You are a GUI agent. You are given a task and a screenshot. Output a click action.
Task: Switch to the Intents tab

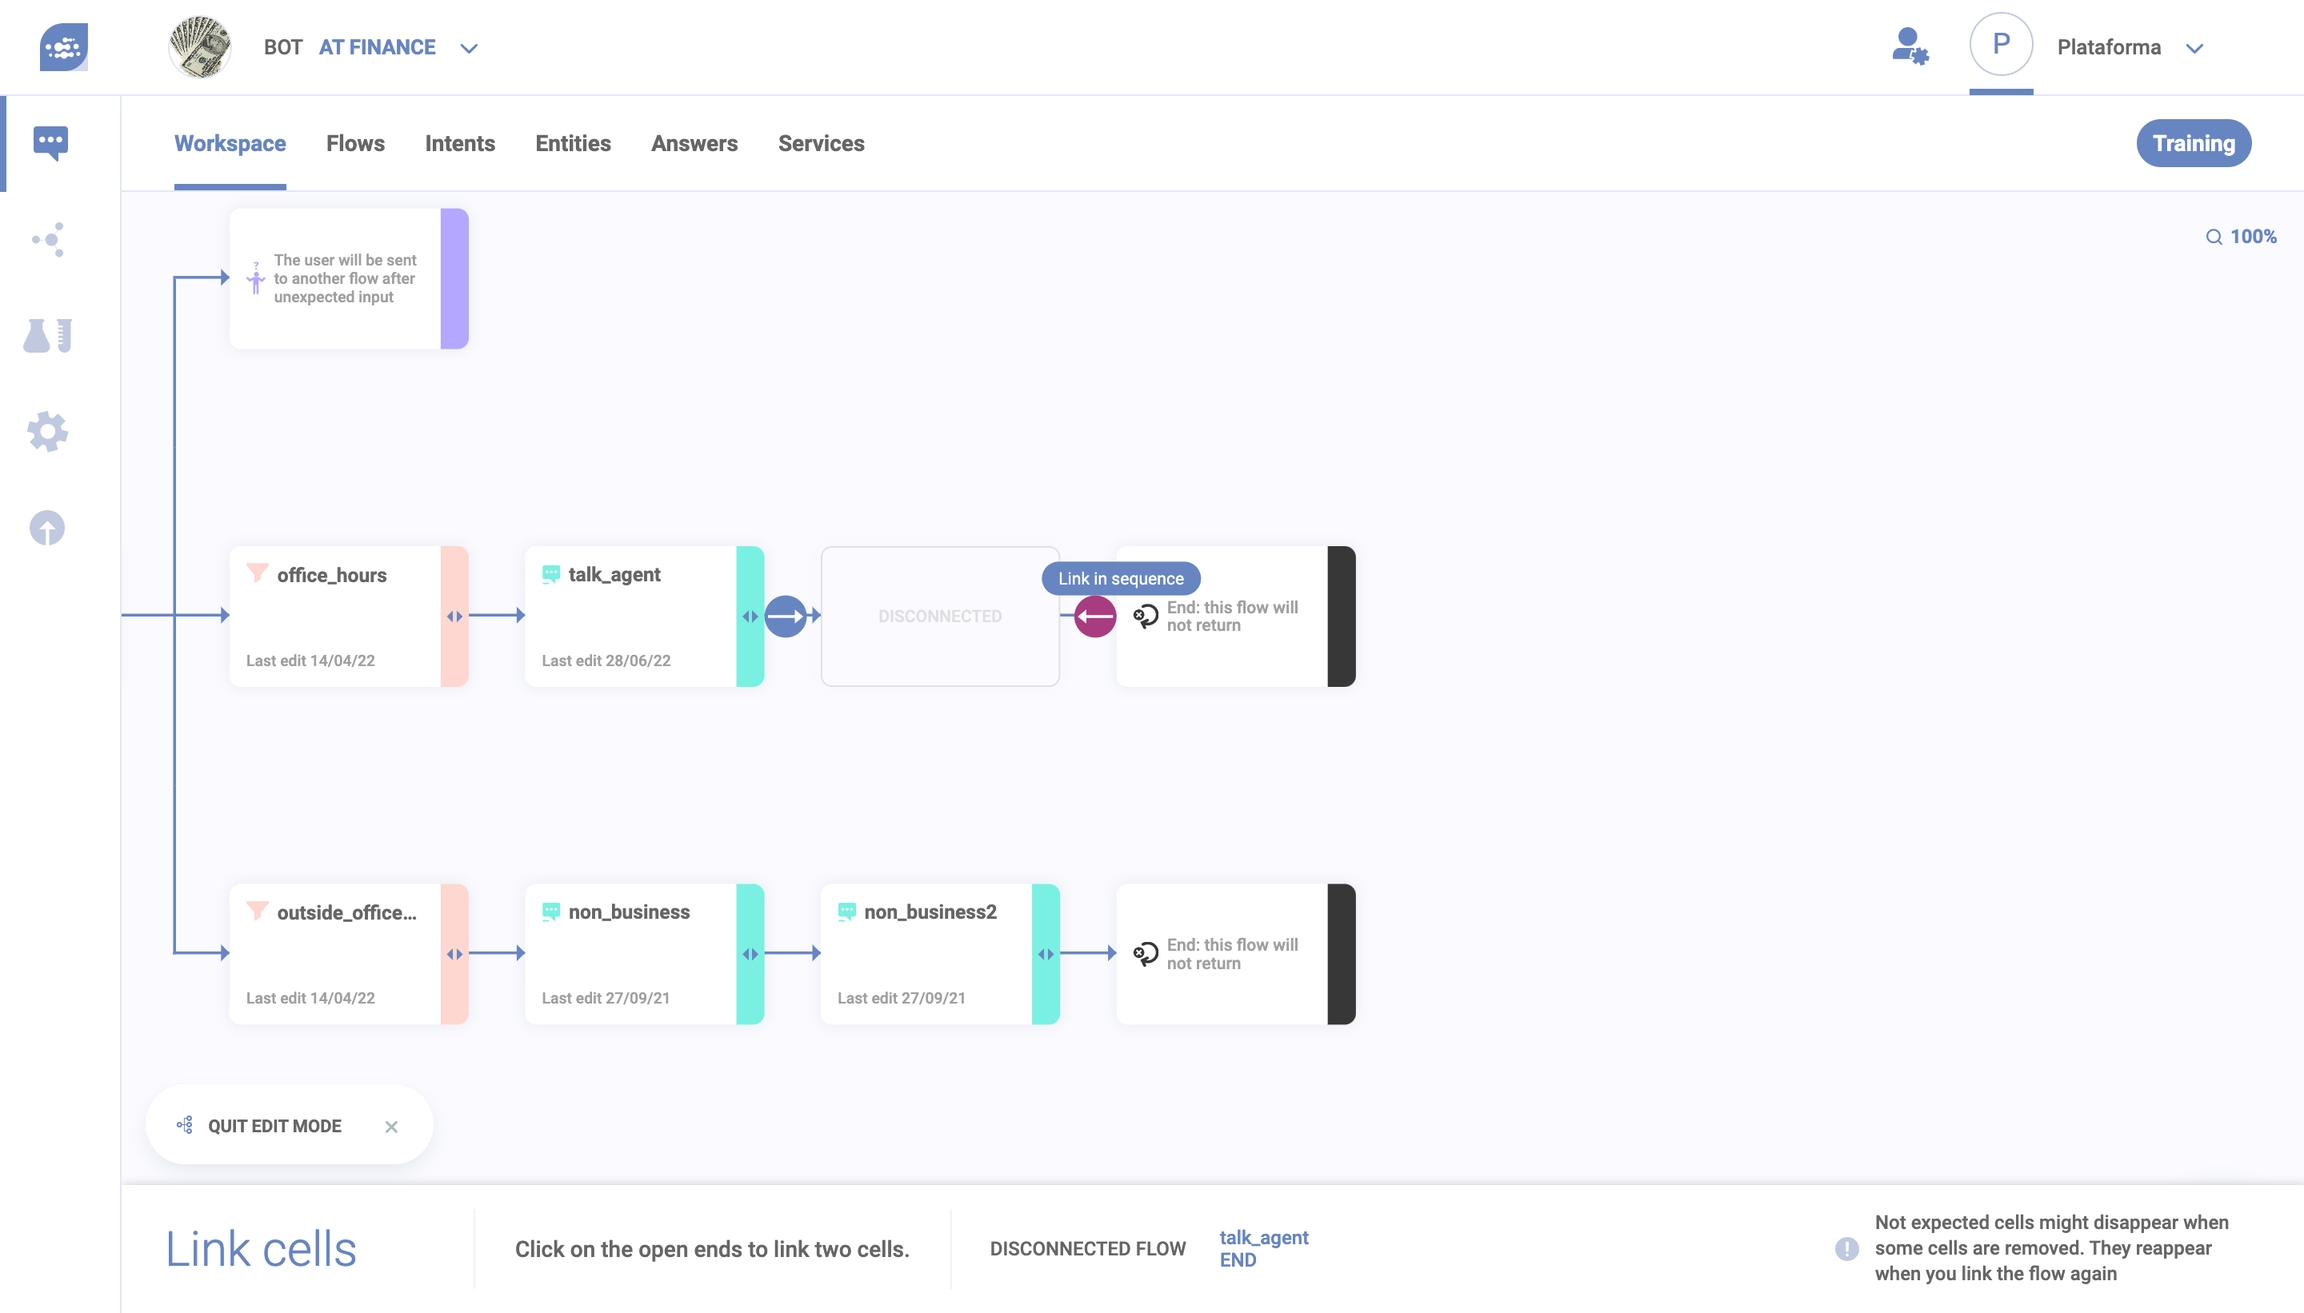[x=460, y=143]
